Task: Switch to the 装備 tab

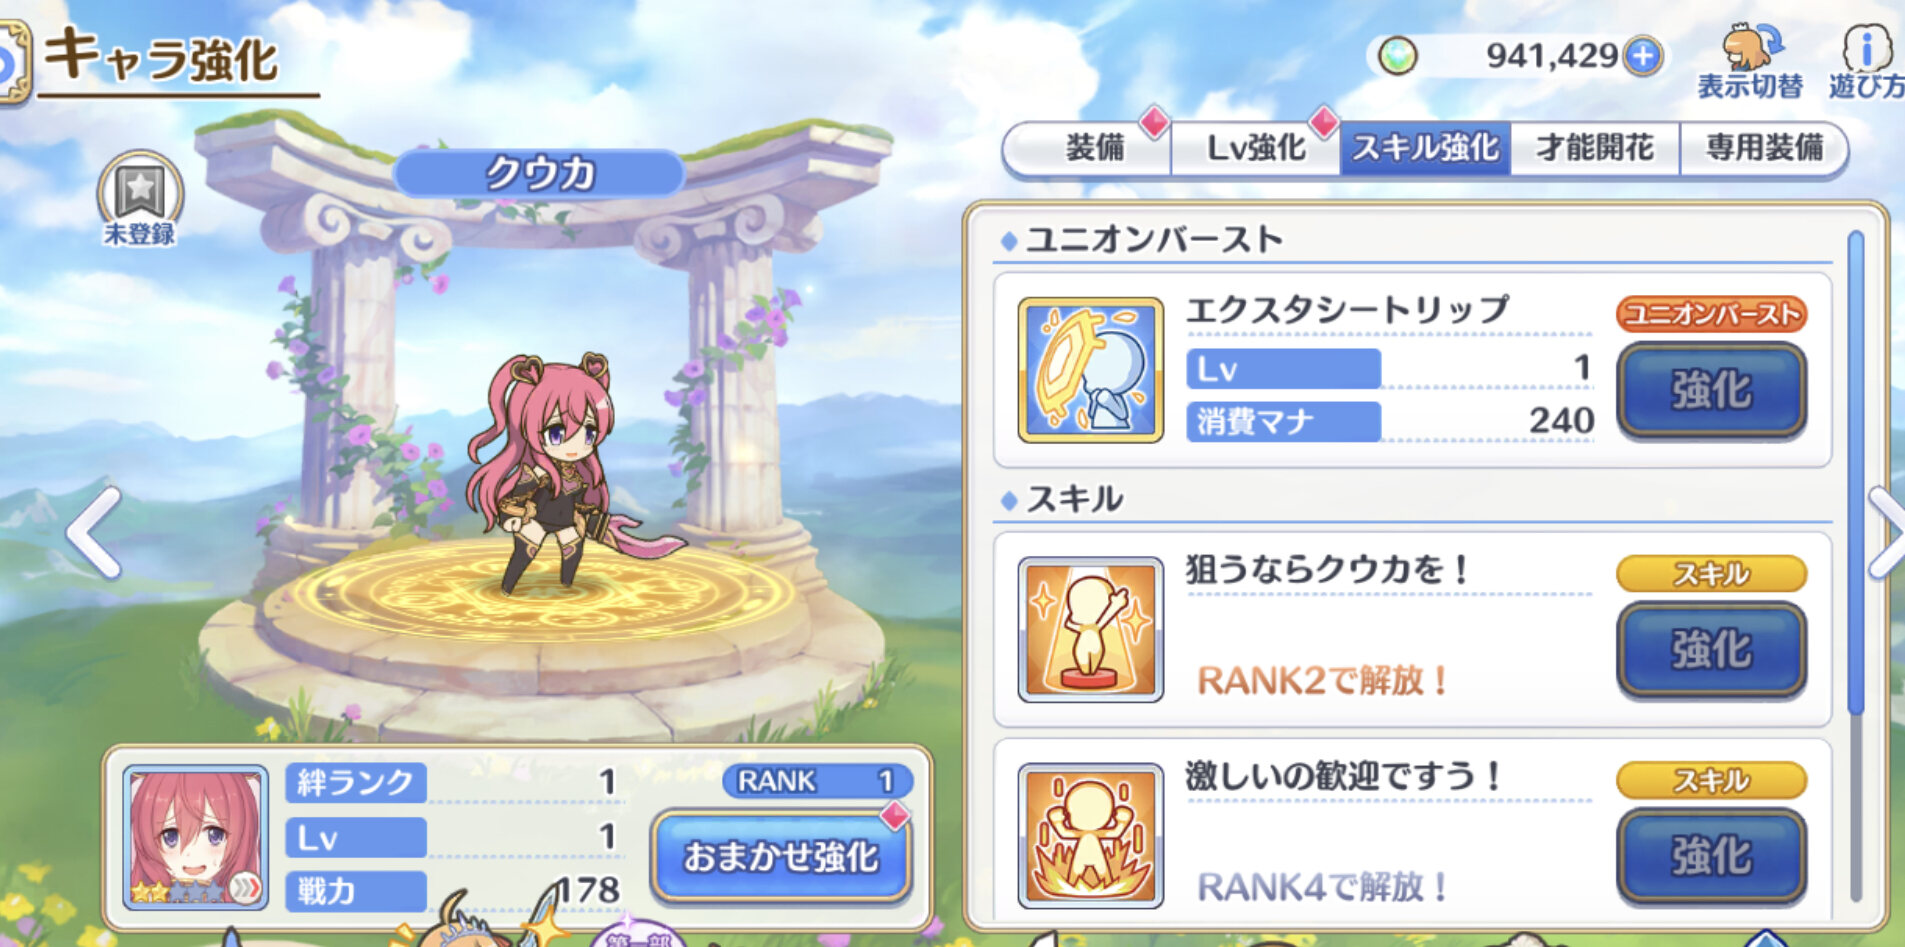Action: click(x=1093, y=148)
